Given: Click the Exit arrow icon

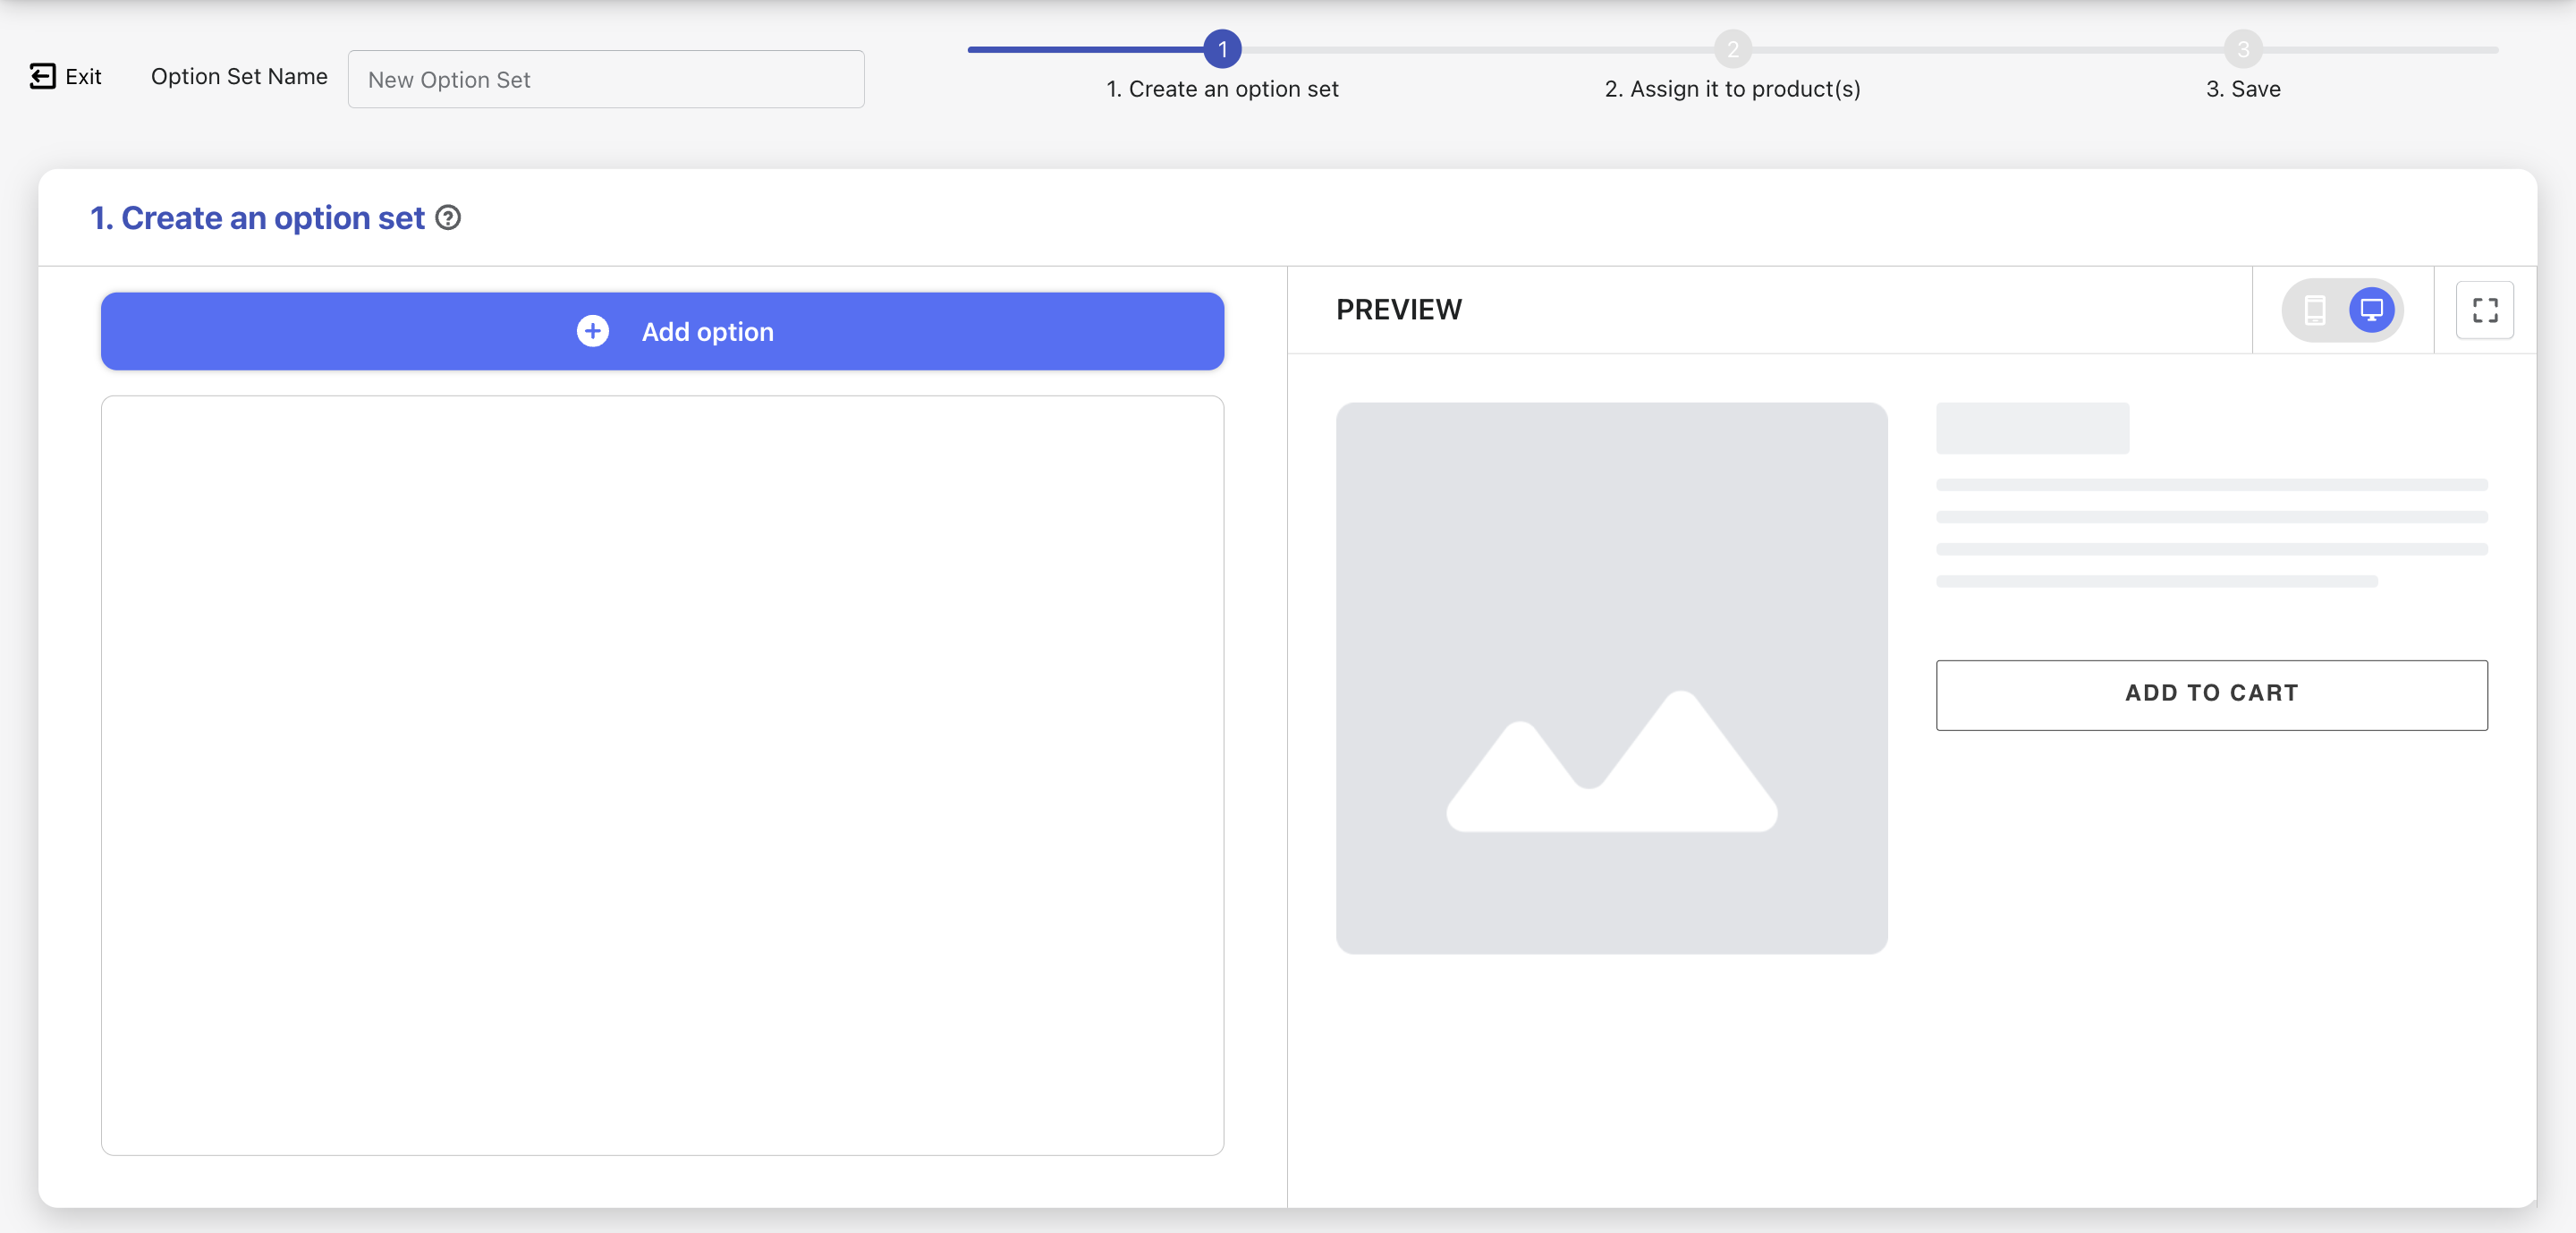Looking at the screenshot, I should [42, 76].
